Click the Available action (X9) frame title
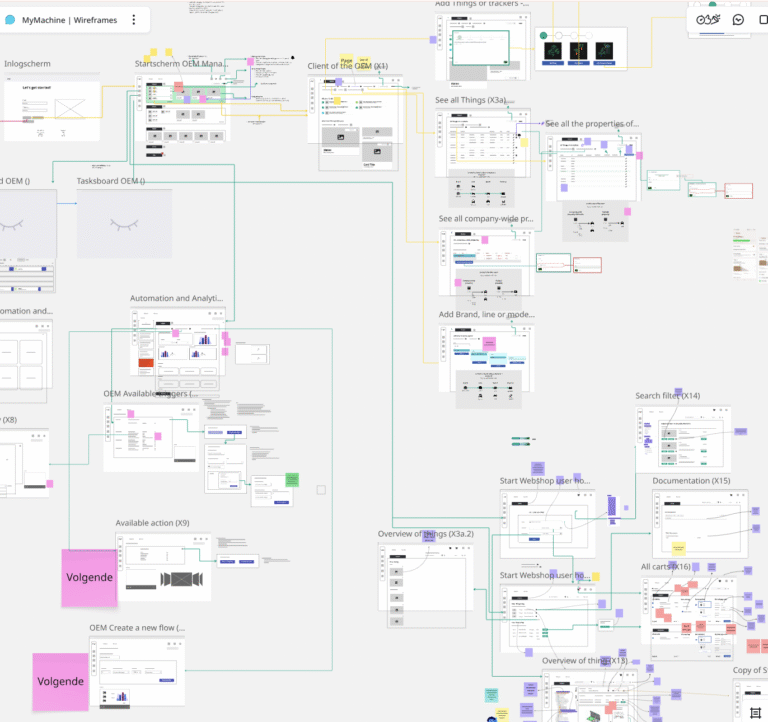Viewport: 768px width, 722px height. pyautogui.click(x=152, y=523)
